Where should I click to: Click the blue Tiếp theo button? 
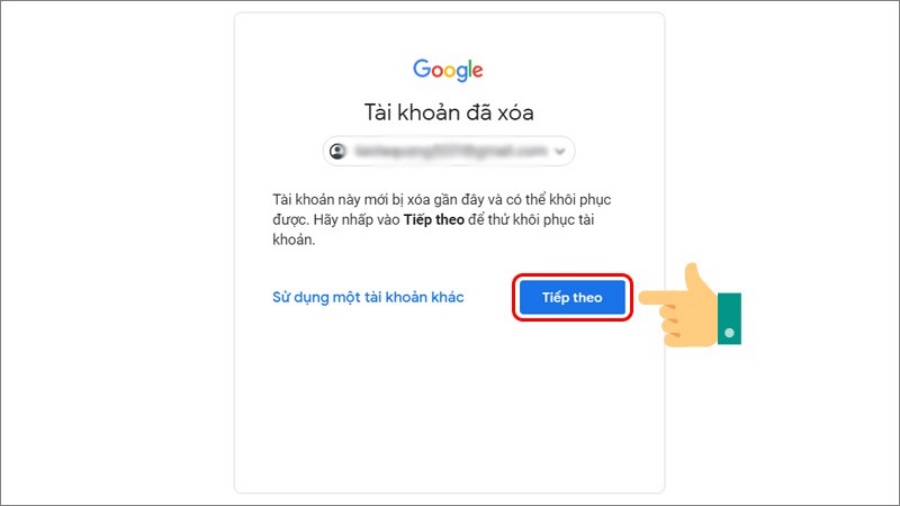tap(572, 297)
